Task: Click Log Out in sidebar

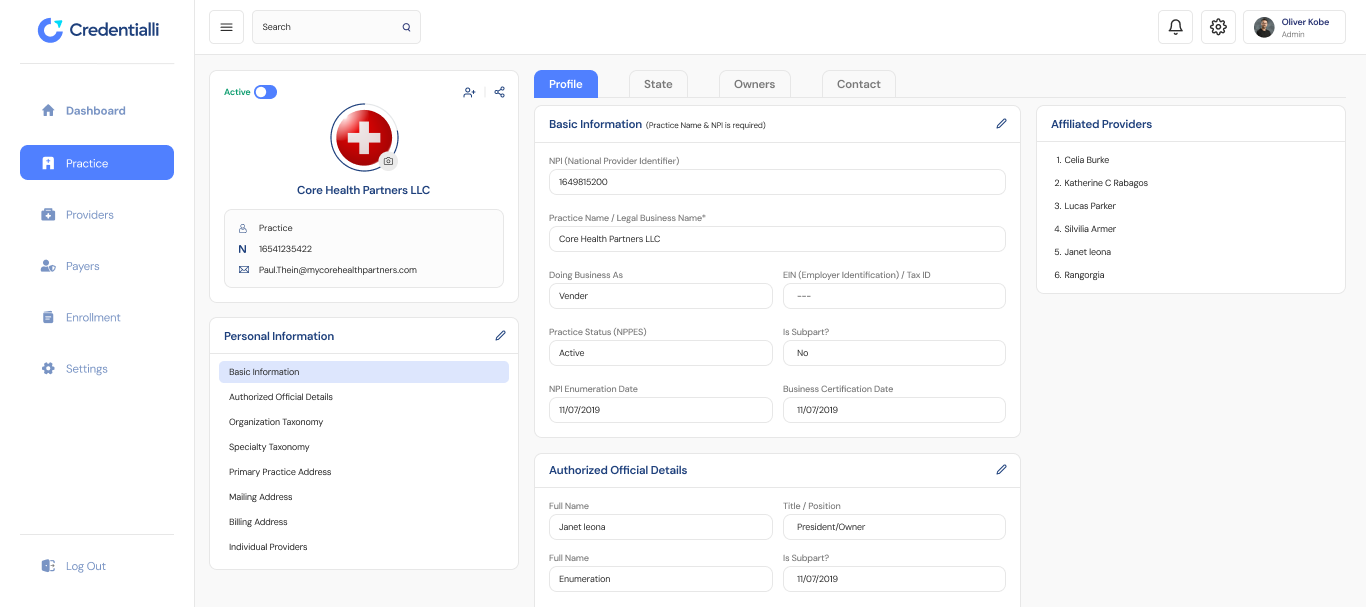Action: click(85, 566)
